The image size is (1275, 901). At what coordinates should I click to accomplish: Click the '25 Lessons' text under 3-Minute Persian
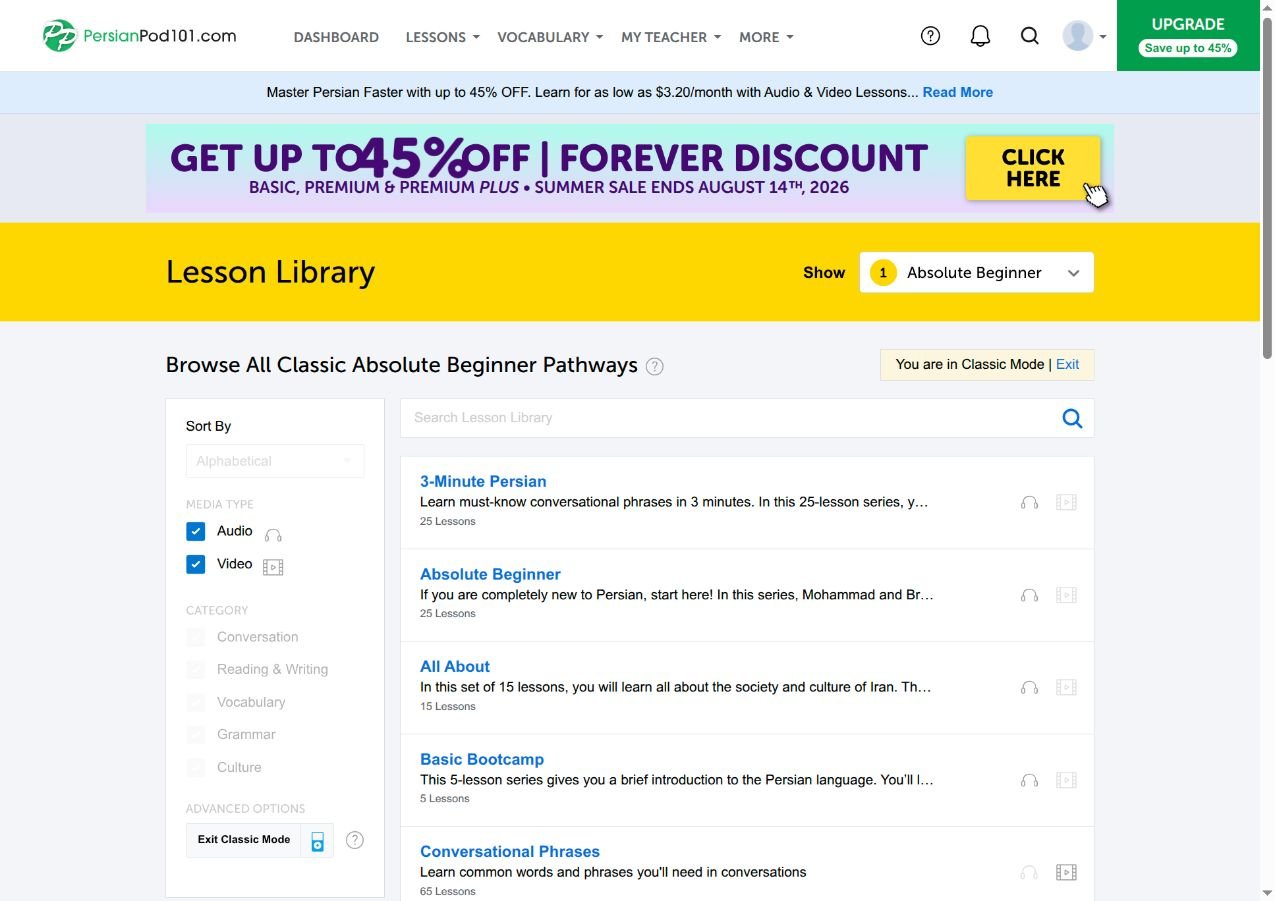click(x=447, y=521)
